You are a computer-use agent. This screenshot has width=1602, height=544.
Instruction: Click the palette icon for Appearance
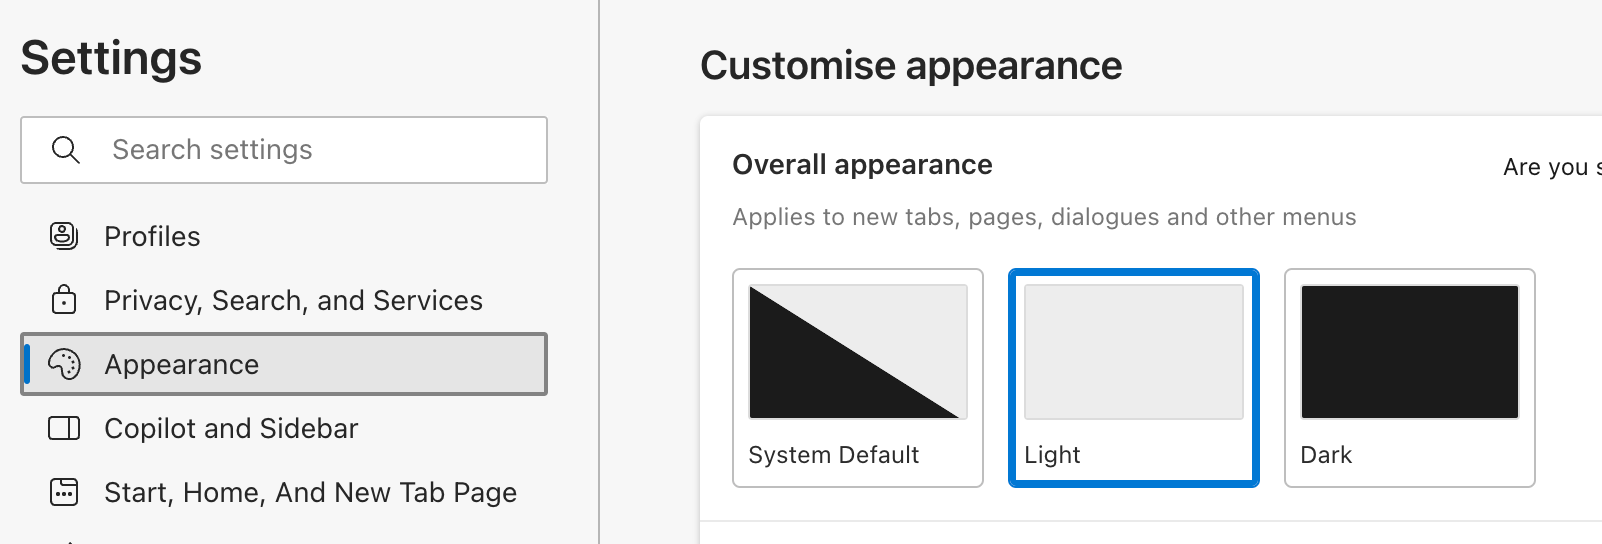(65, 364)
